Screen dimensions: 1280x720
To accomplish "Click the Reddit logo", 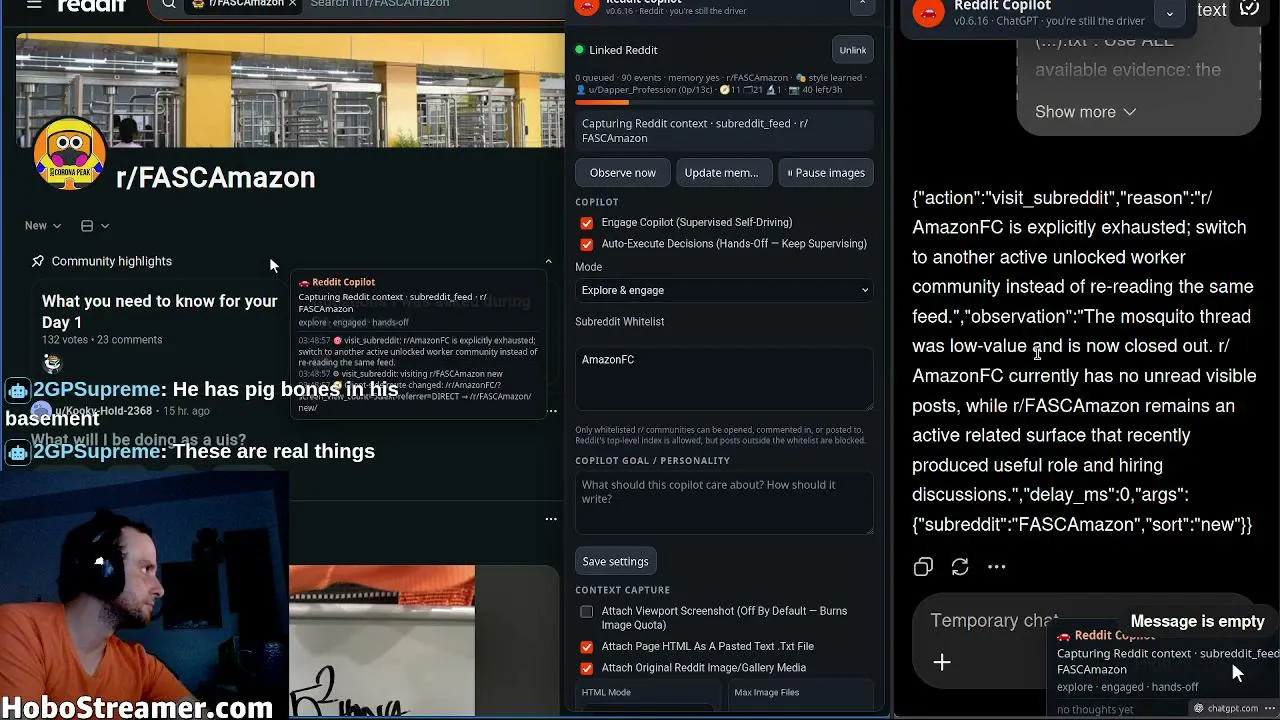I will point(92,5).
